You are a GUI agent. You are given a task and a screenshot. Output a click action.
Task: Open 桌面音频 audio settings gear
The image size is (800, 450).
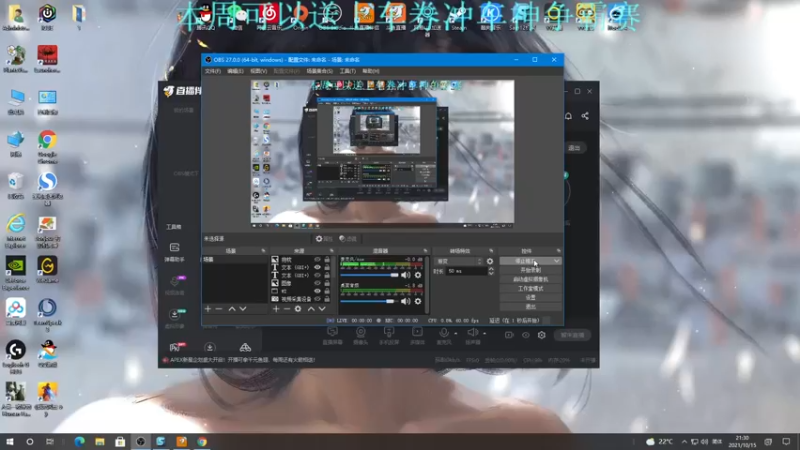418,301
